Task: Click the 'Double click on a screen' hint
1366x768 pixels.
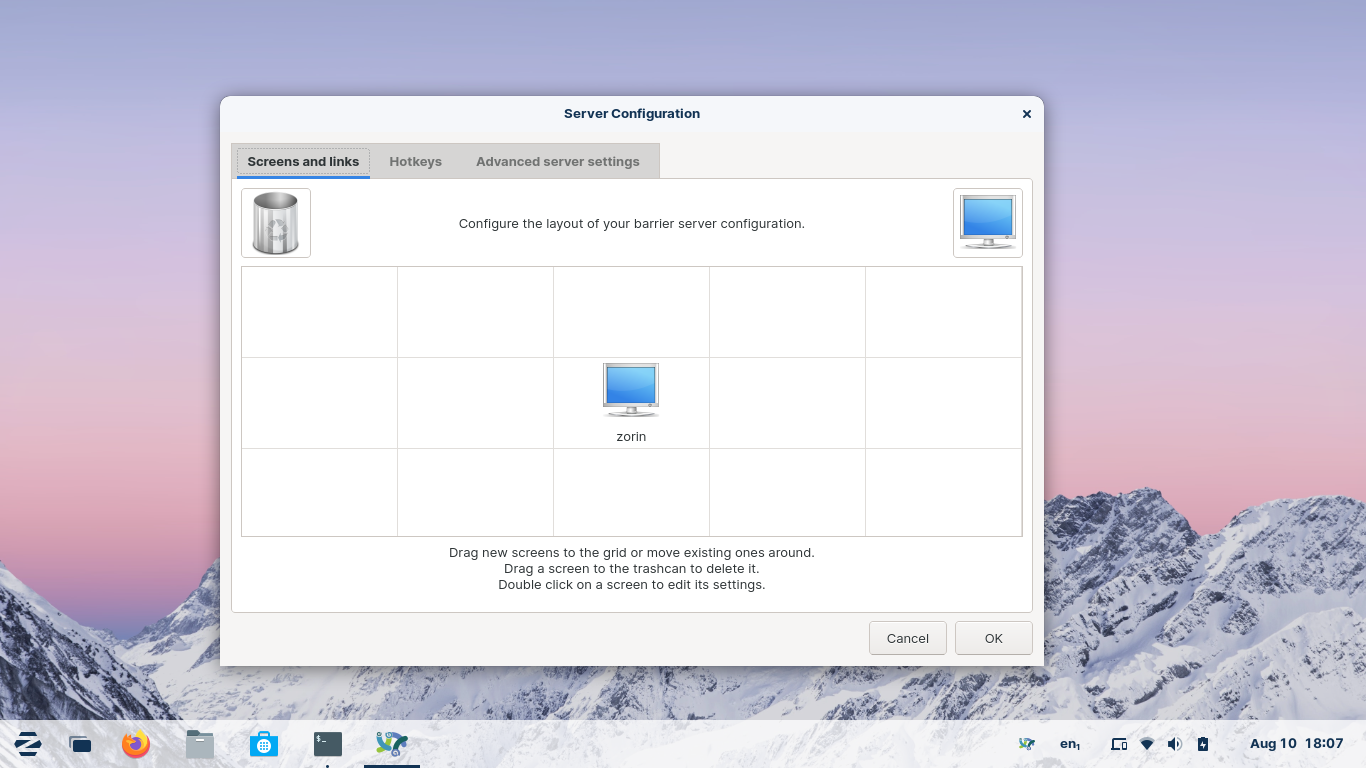Action: (632, 584)
